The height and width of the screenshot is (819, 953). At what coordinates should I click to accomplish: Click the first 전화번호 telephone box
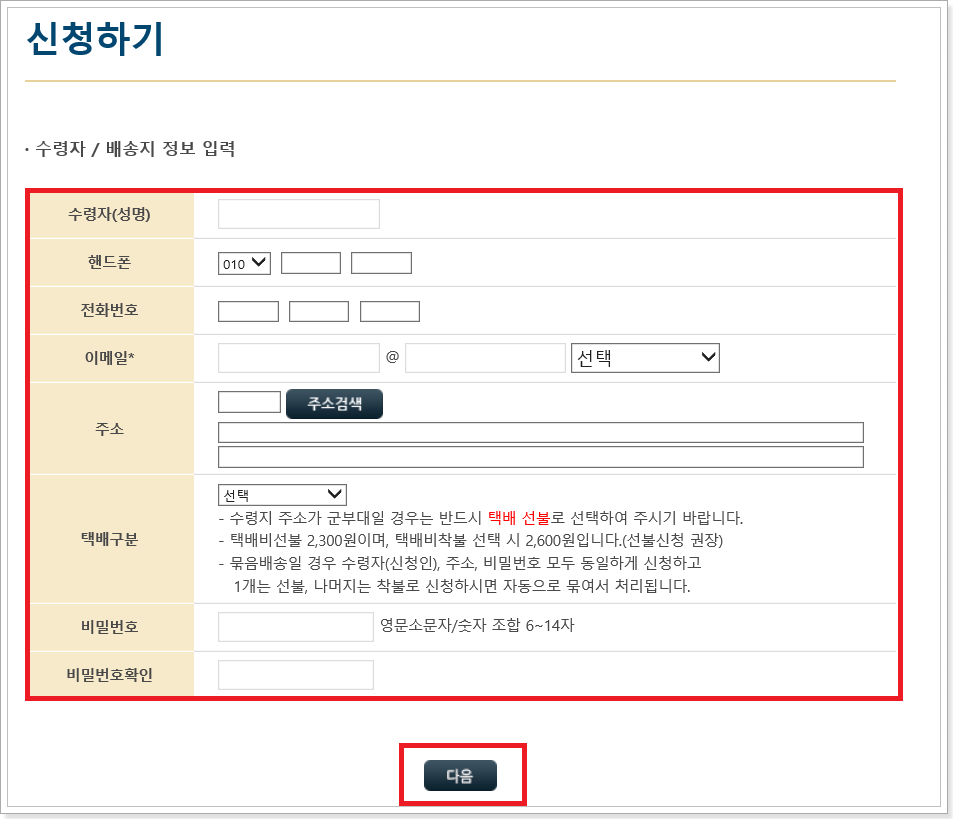pos(248,310)
